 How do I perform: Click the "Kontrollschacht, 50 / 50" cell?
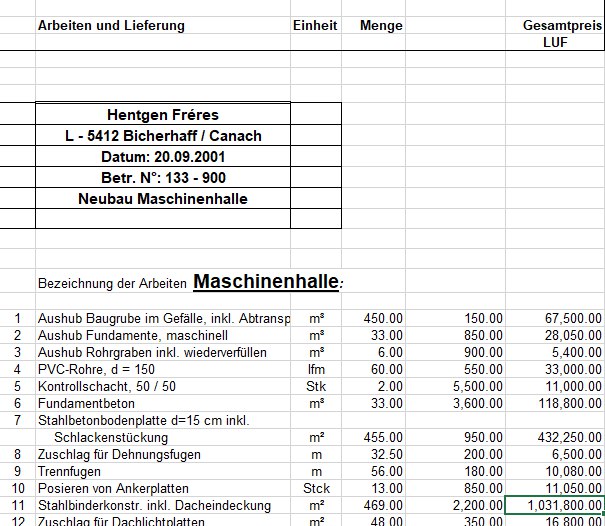coord(106,386)
